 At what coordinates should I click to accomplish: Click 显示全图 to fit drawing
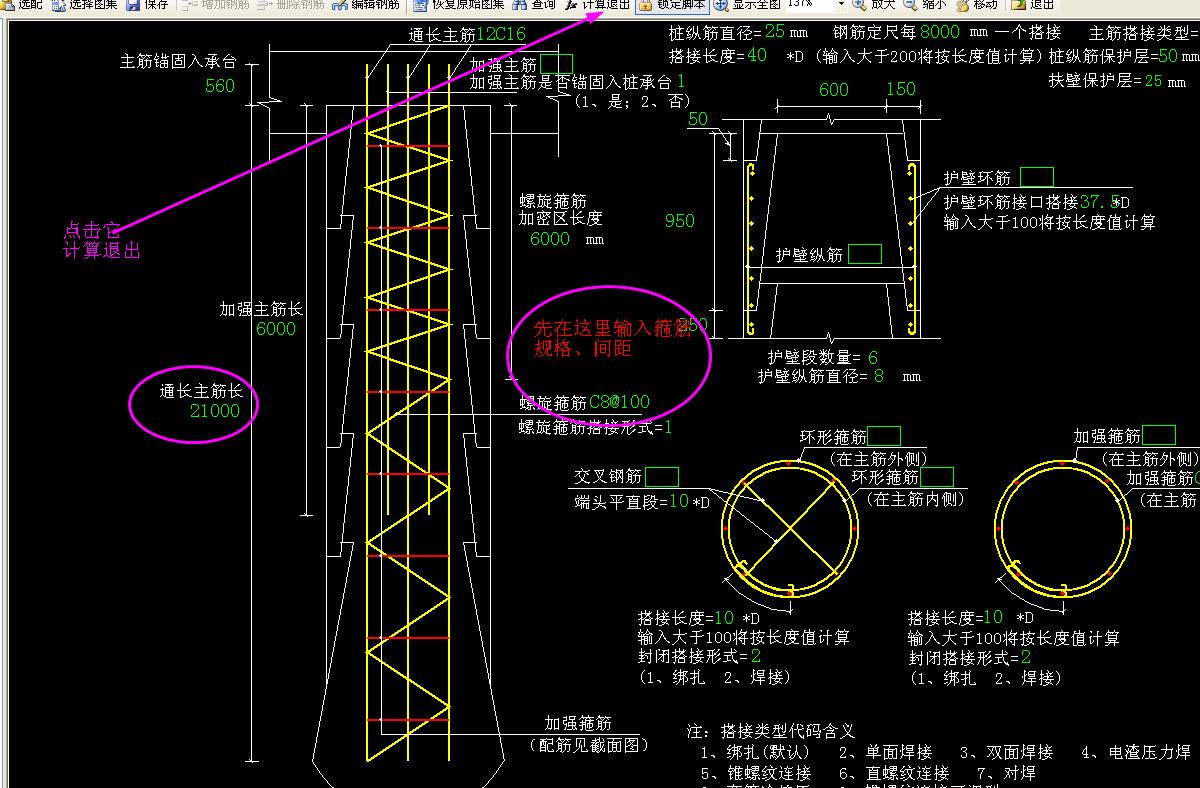click(x=748, y=4)
